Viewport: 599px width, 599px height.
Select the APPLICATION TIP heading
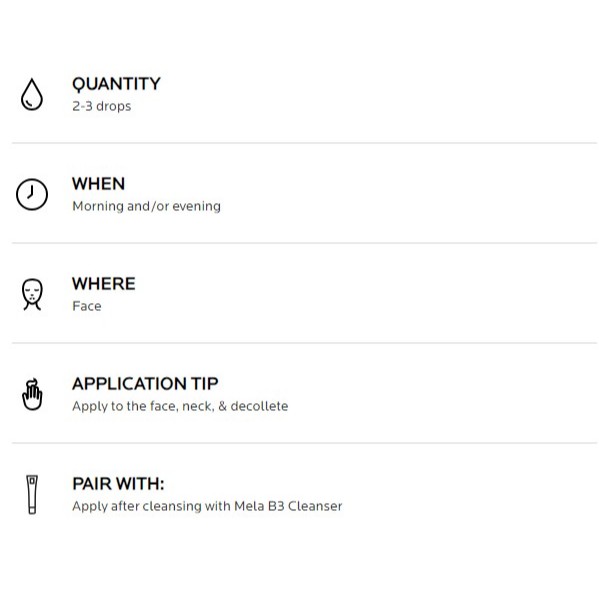point(145,384)
